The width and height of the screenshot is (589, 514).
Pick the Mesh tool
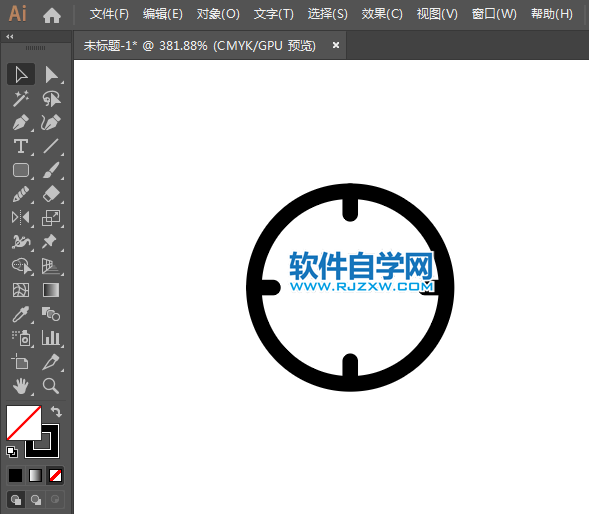point(21,290)
